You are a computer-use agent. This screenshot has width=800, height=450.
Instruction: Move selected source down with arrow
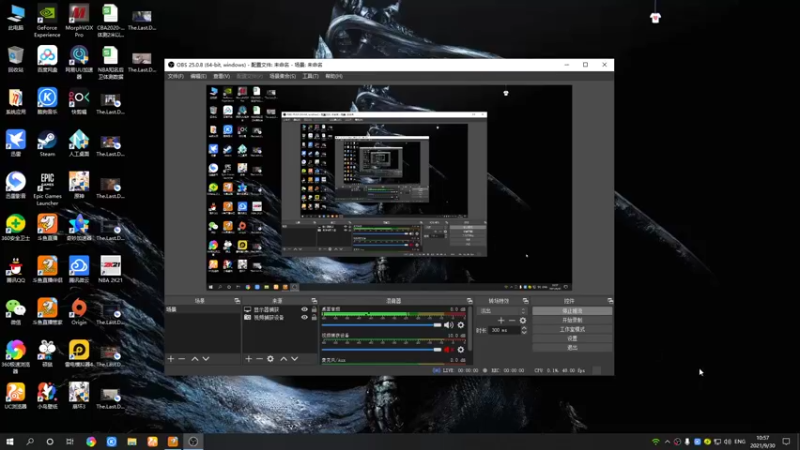294,359
